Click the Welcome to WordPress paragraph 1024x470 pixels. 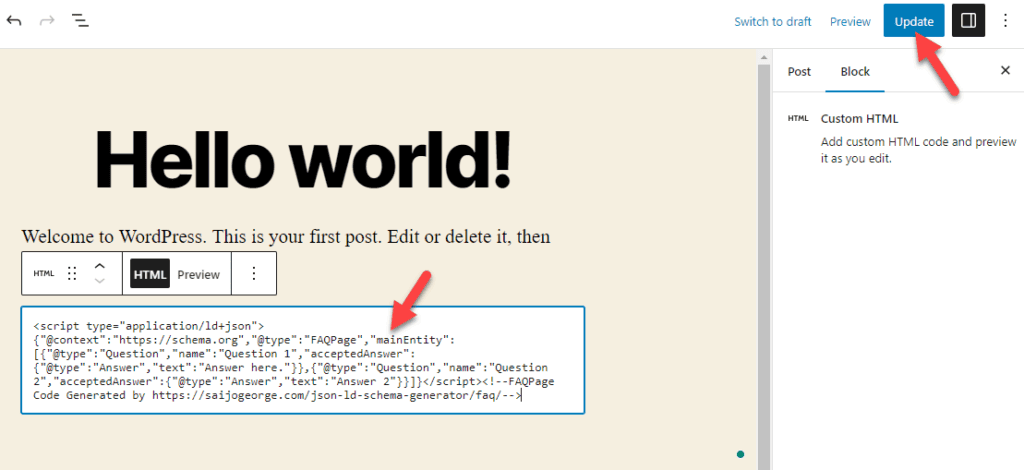(286, 236)
